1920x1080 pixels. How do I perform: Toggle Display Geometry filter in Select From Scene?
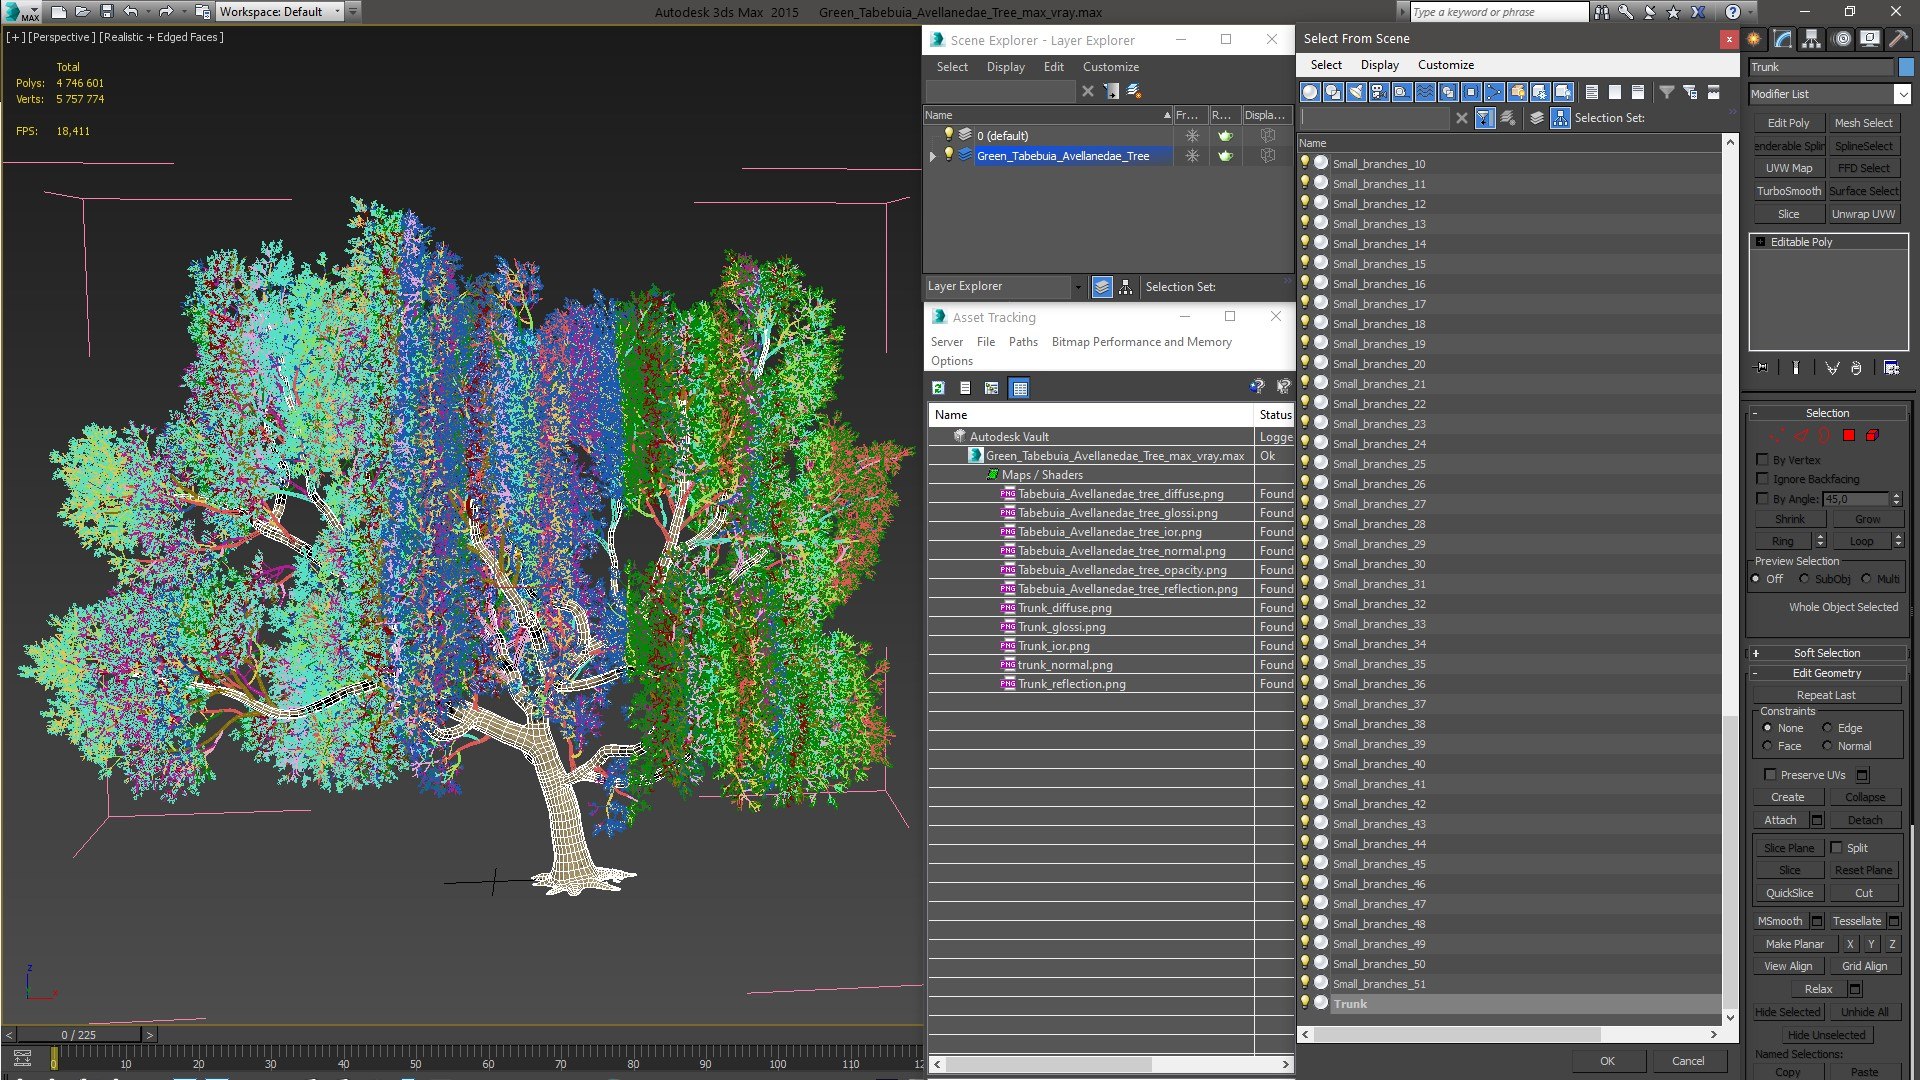point(1310,92)
